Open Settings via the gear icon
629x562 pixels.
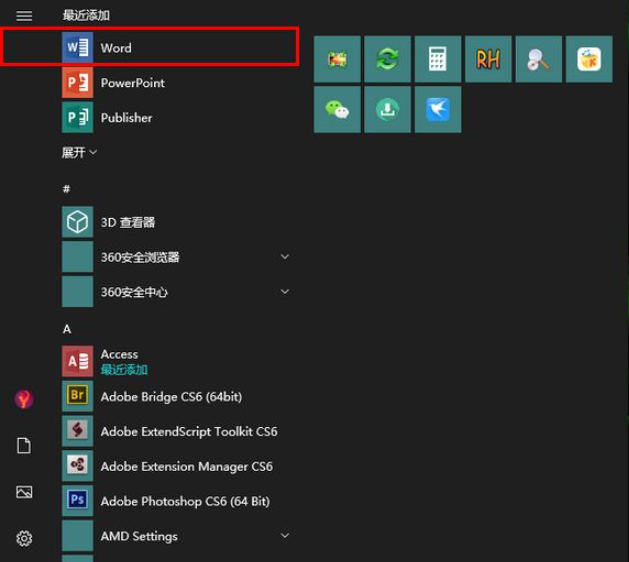[24, 538]
